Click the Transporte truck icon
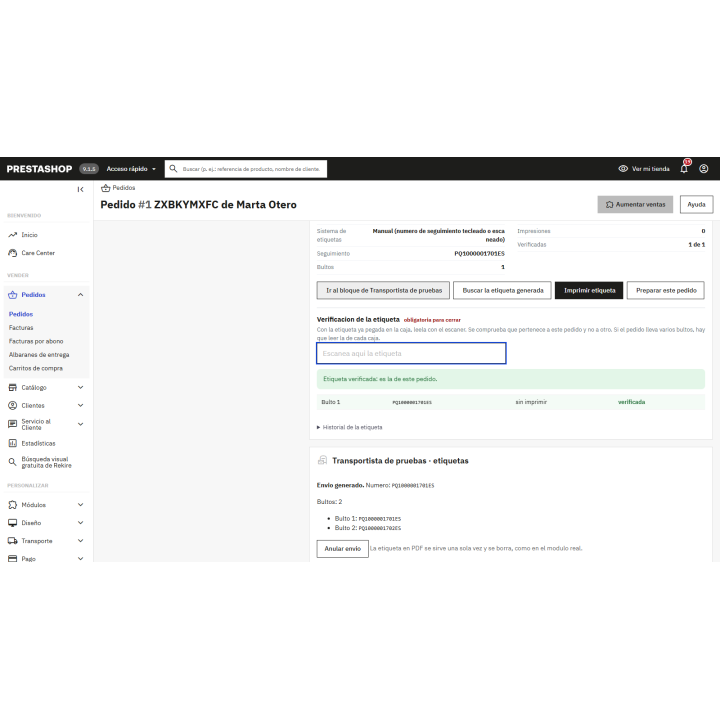This screenshot has width=720, height=720. click(12, 541)
